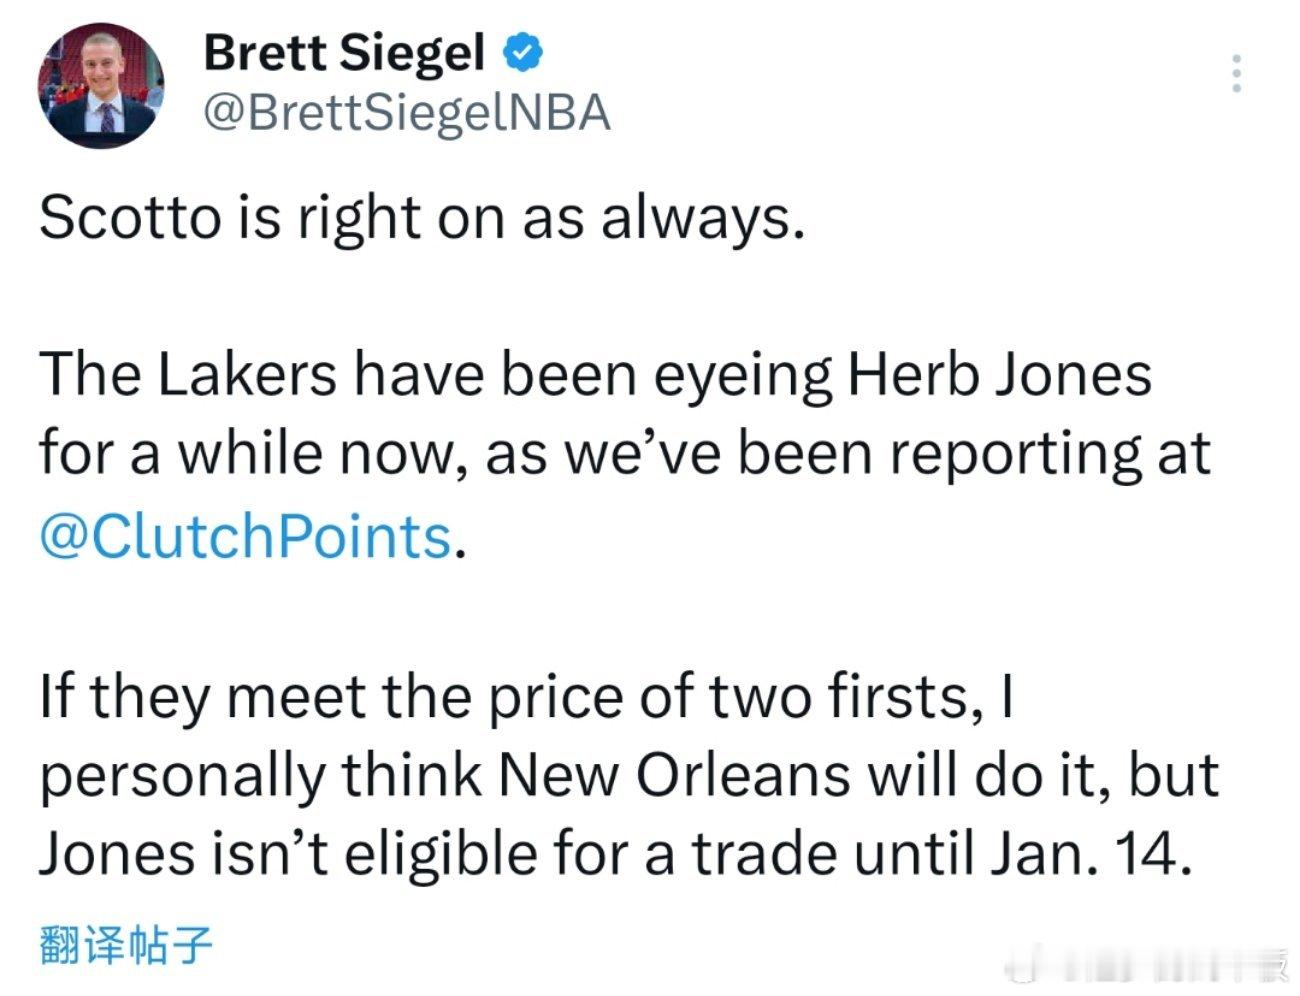The image size is (1300, 996).
Task: Click the sentence 'Scotto is right on as always.'
Action: point(421,216)
